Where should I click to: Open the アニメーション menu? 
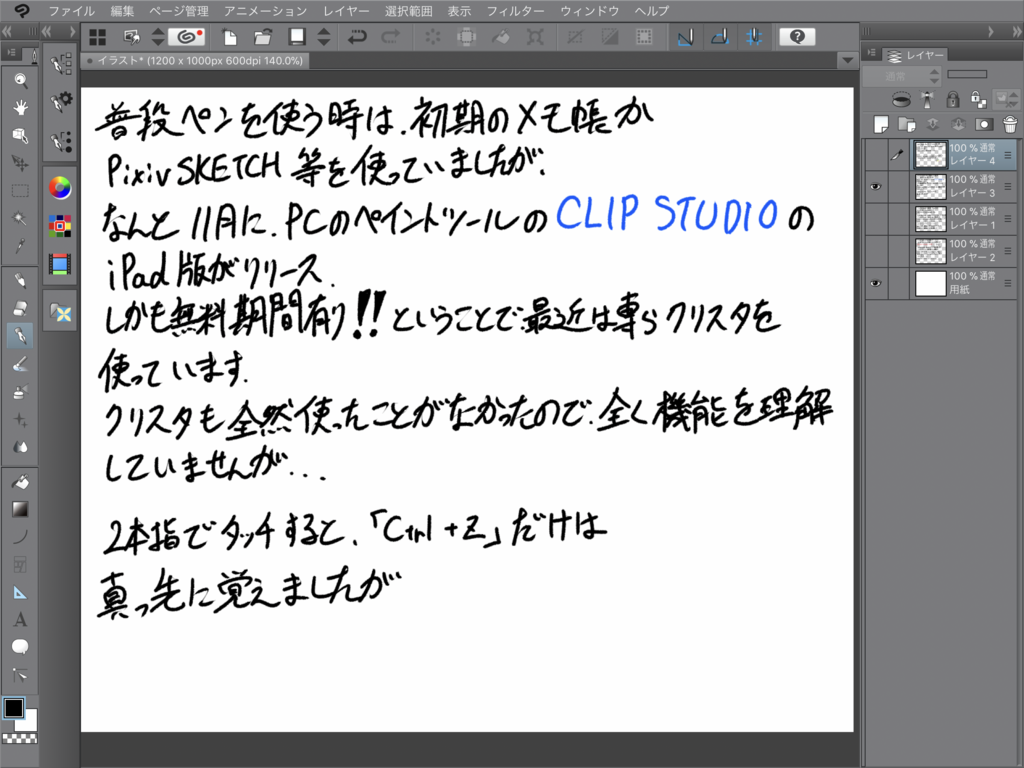(268, 11)
